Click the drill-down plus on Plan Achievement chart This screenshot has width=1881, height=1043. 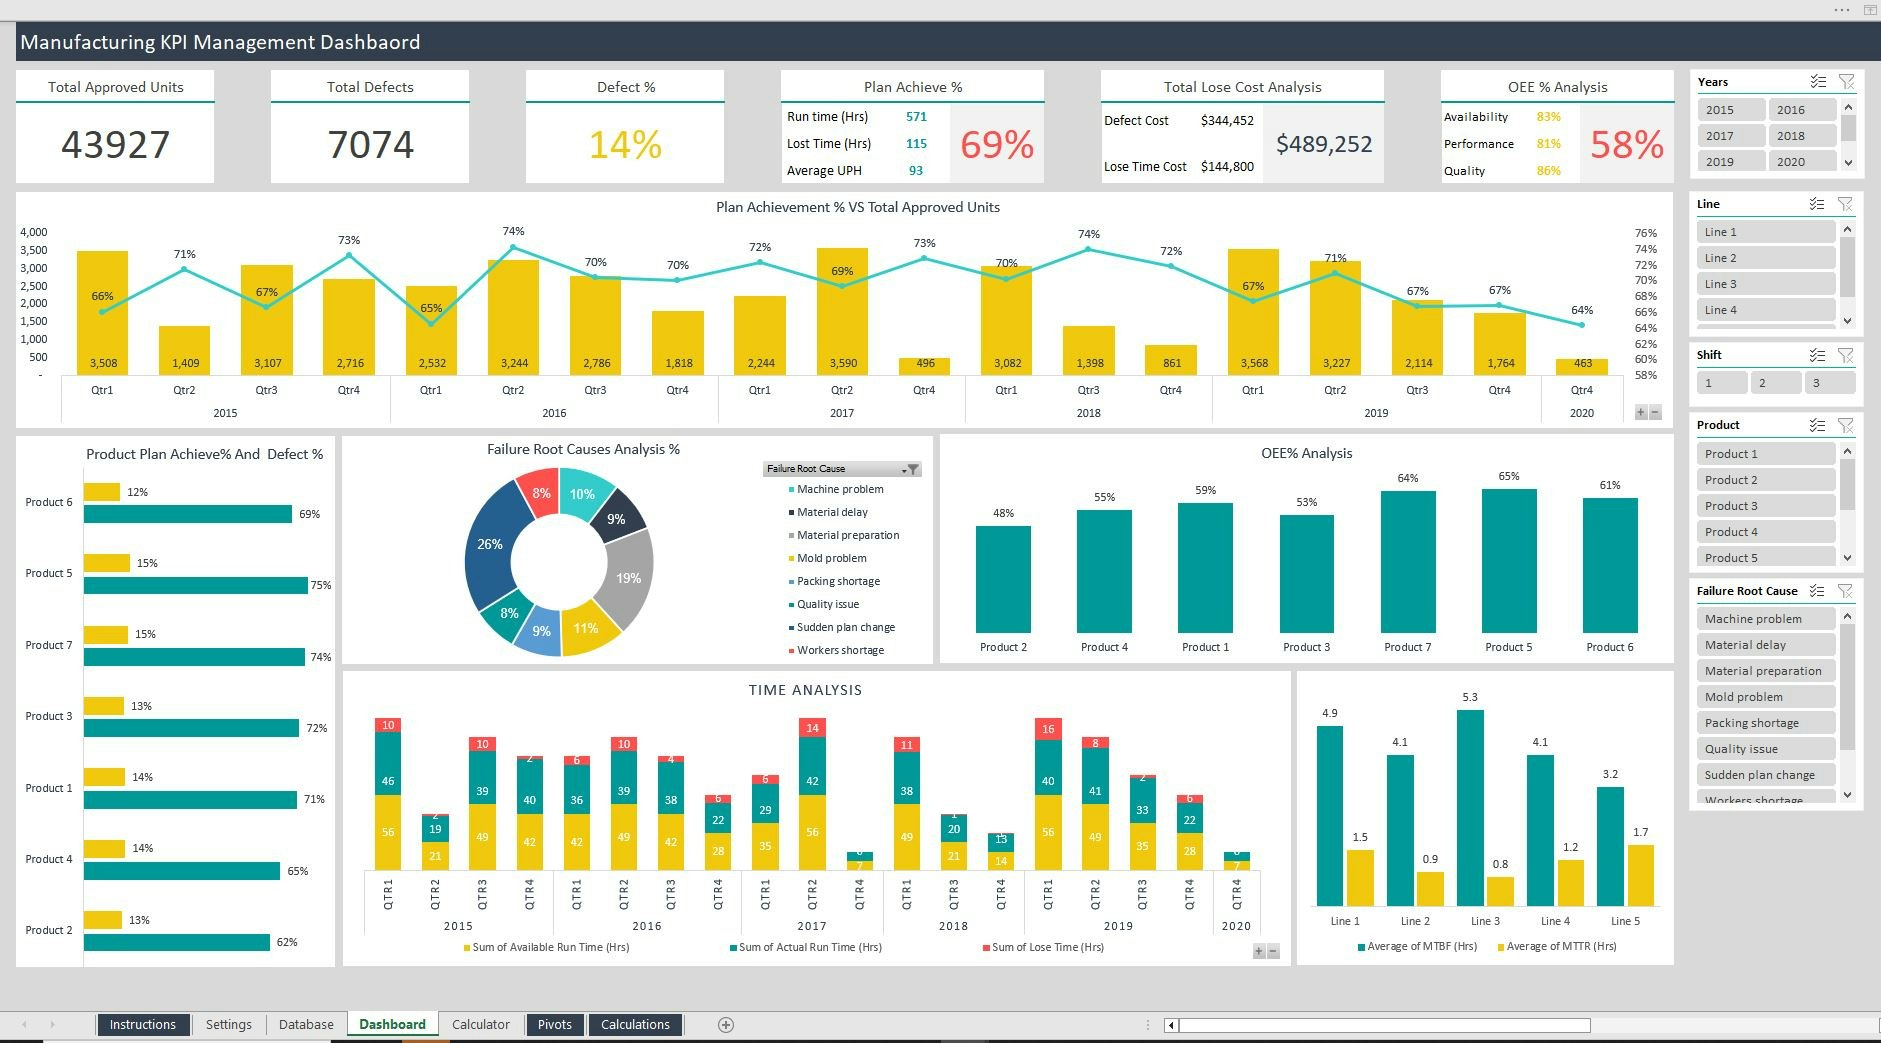1640,411
